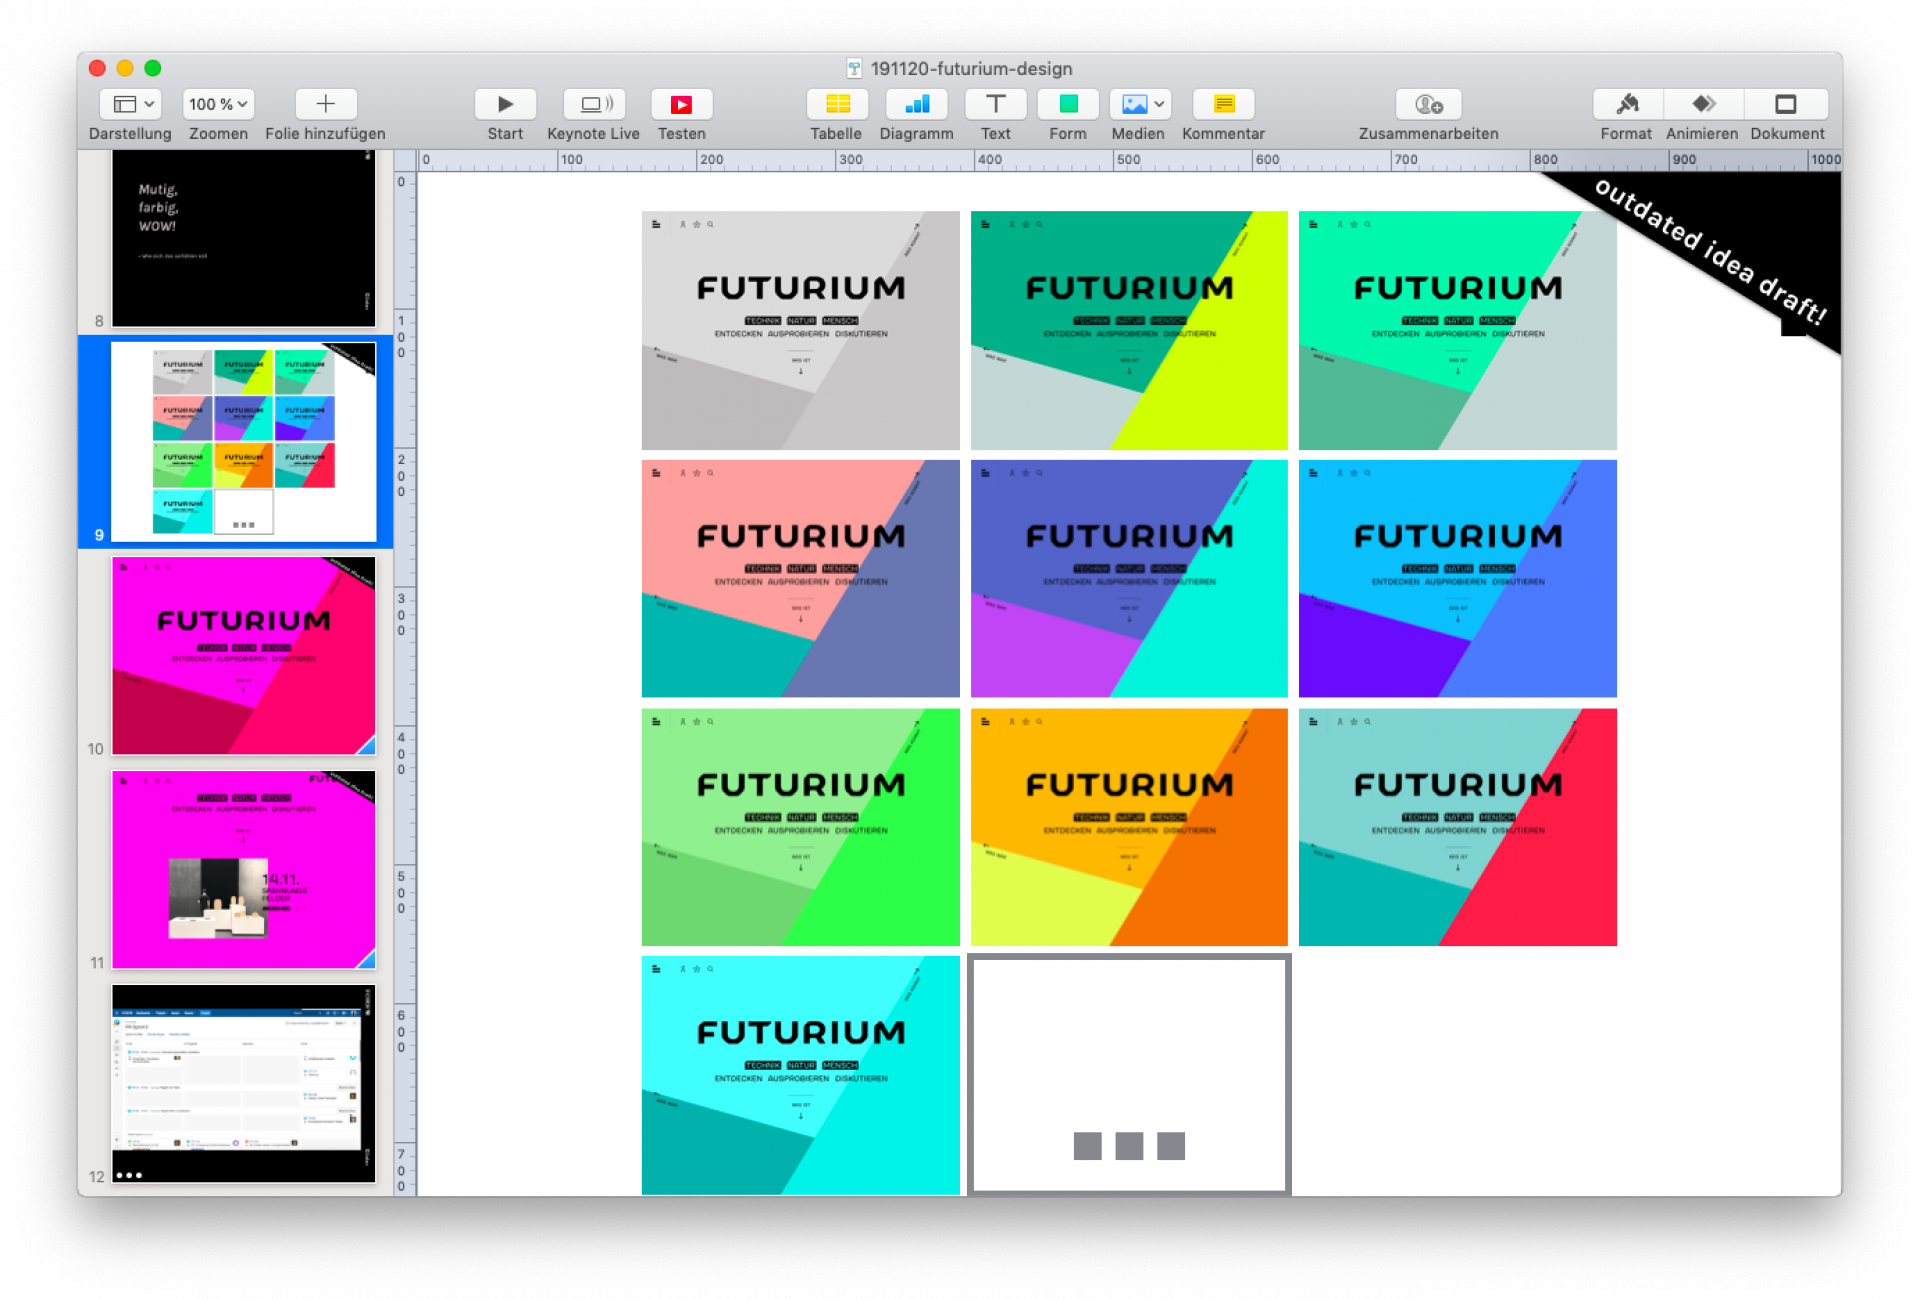Add a comment with Kommentar icon

(1223, 104)
